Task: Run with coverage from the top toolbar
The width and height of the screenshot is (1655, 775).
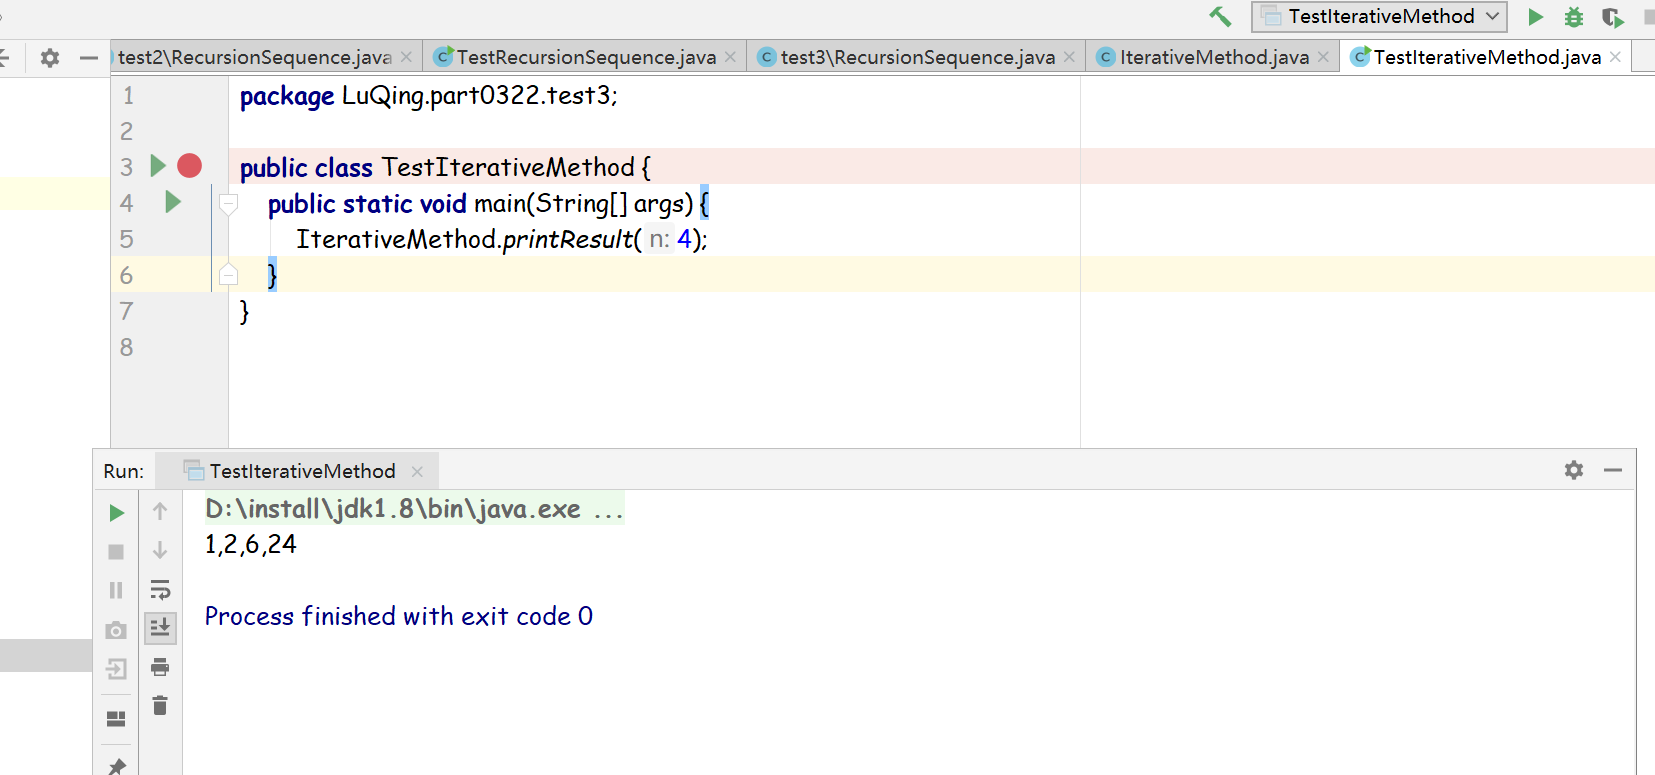Action: click(1611, 17)
